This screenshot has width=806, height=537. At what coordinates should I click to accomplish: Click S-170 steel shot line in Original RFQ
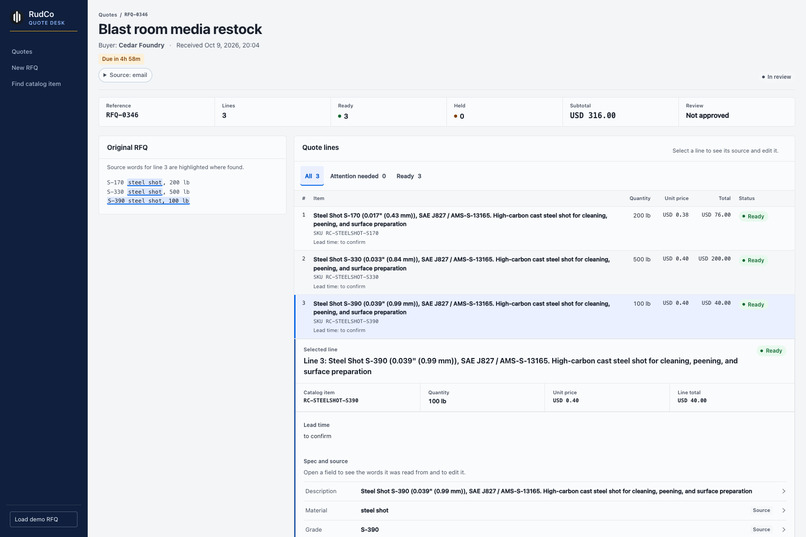148,182
